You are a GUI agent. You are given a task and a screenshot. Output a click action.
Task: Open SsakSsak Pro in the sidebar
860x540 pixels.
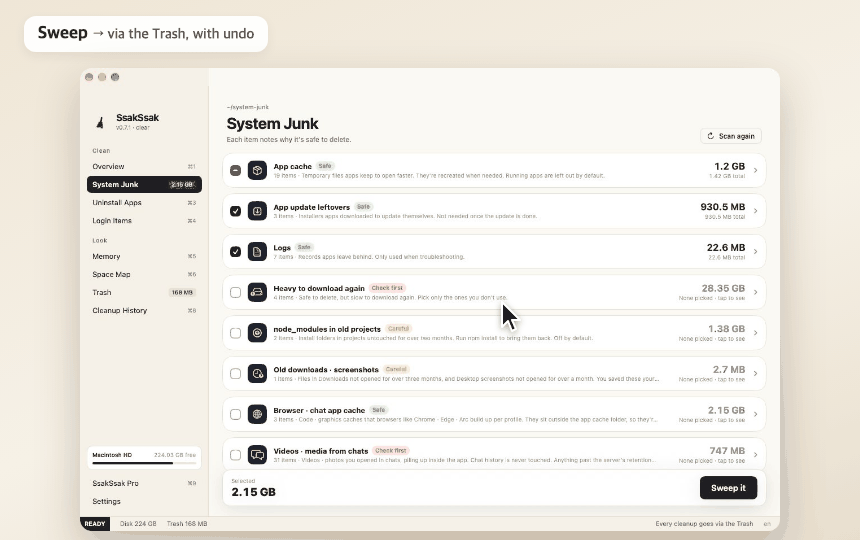pos(144,483)
